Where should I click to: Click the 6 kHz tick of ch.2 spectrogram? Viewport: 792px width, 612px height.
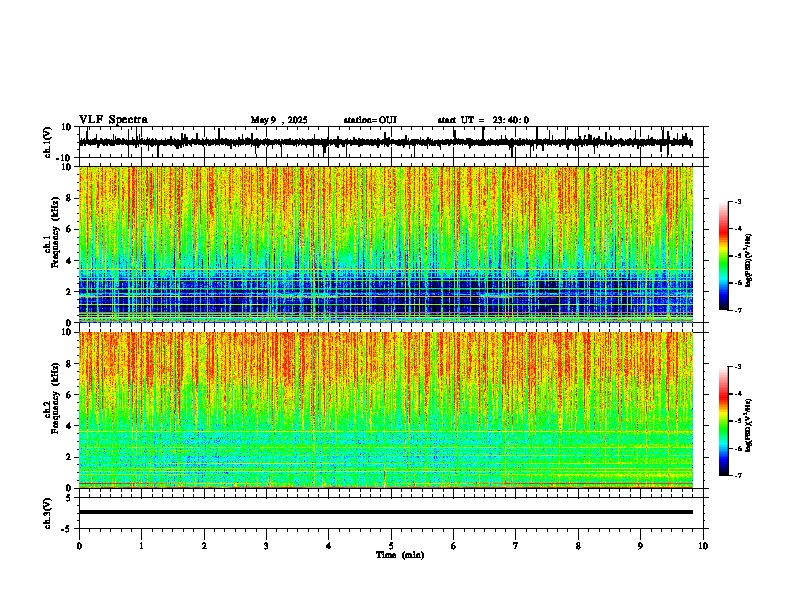pos(69,395)
